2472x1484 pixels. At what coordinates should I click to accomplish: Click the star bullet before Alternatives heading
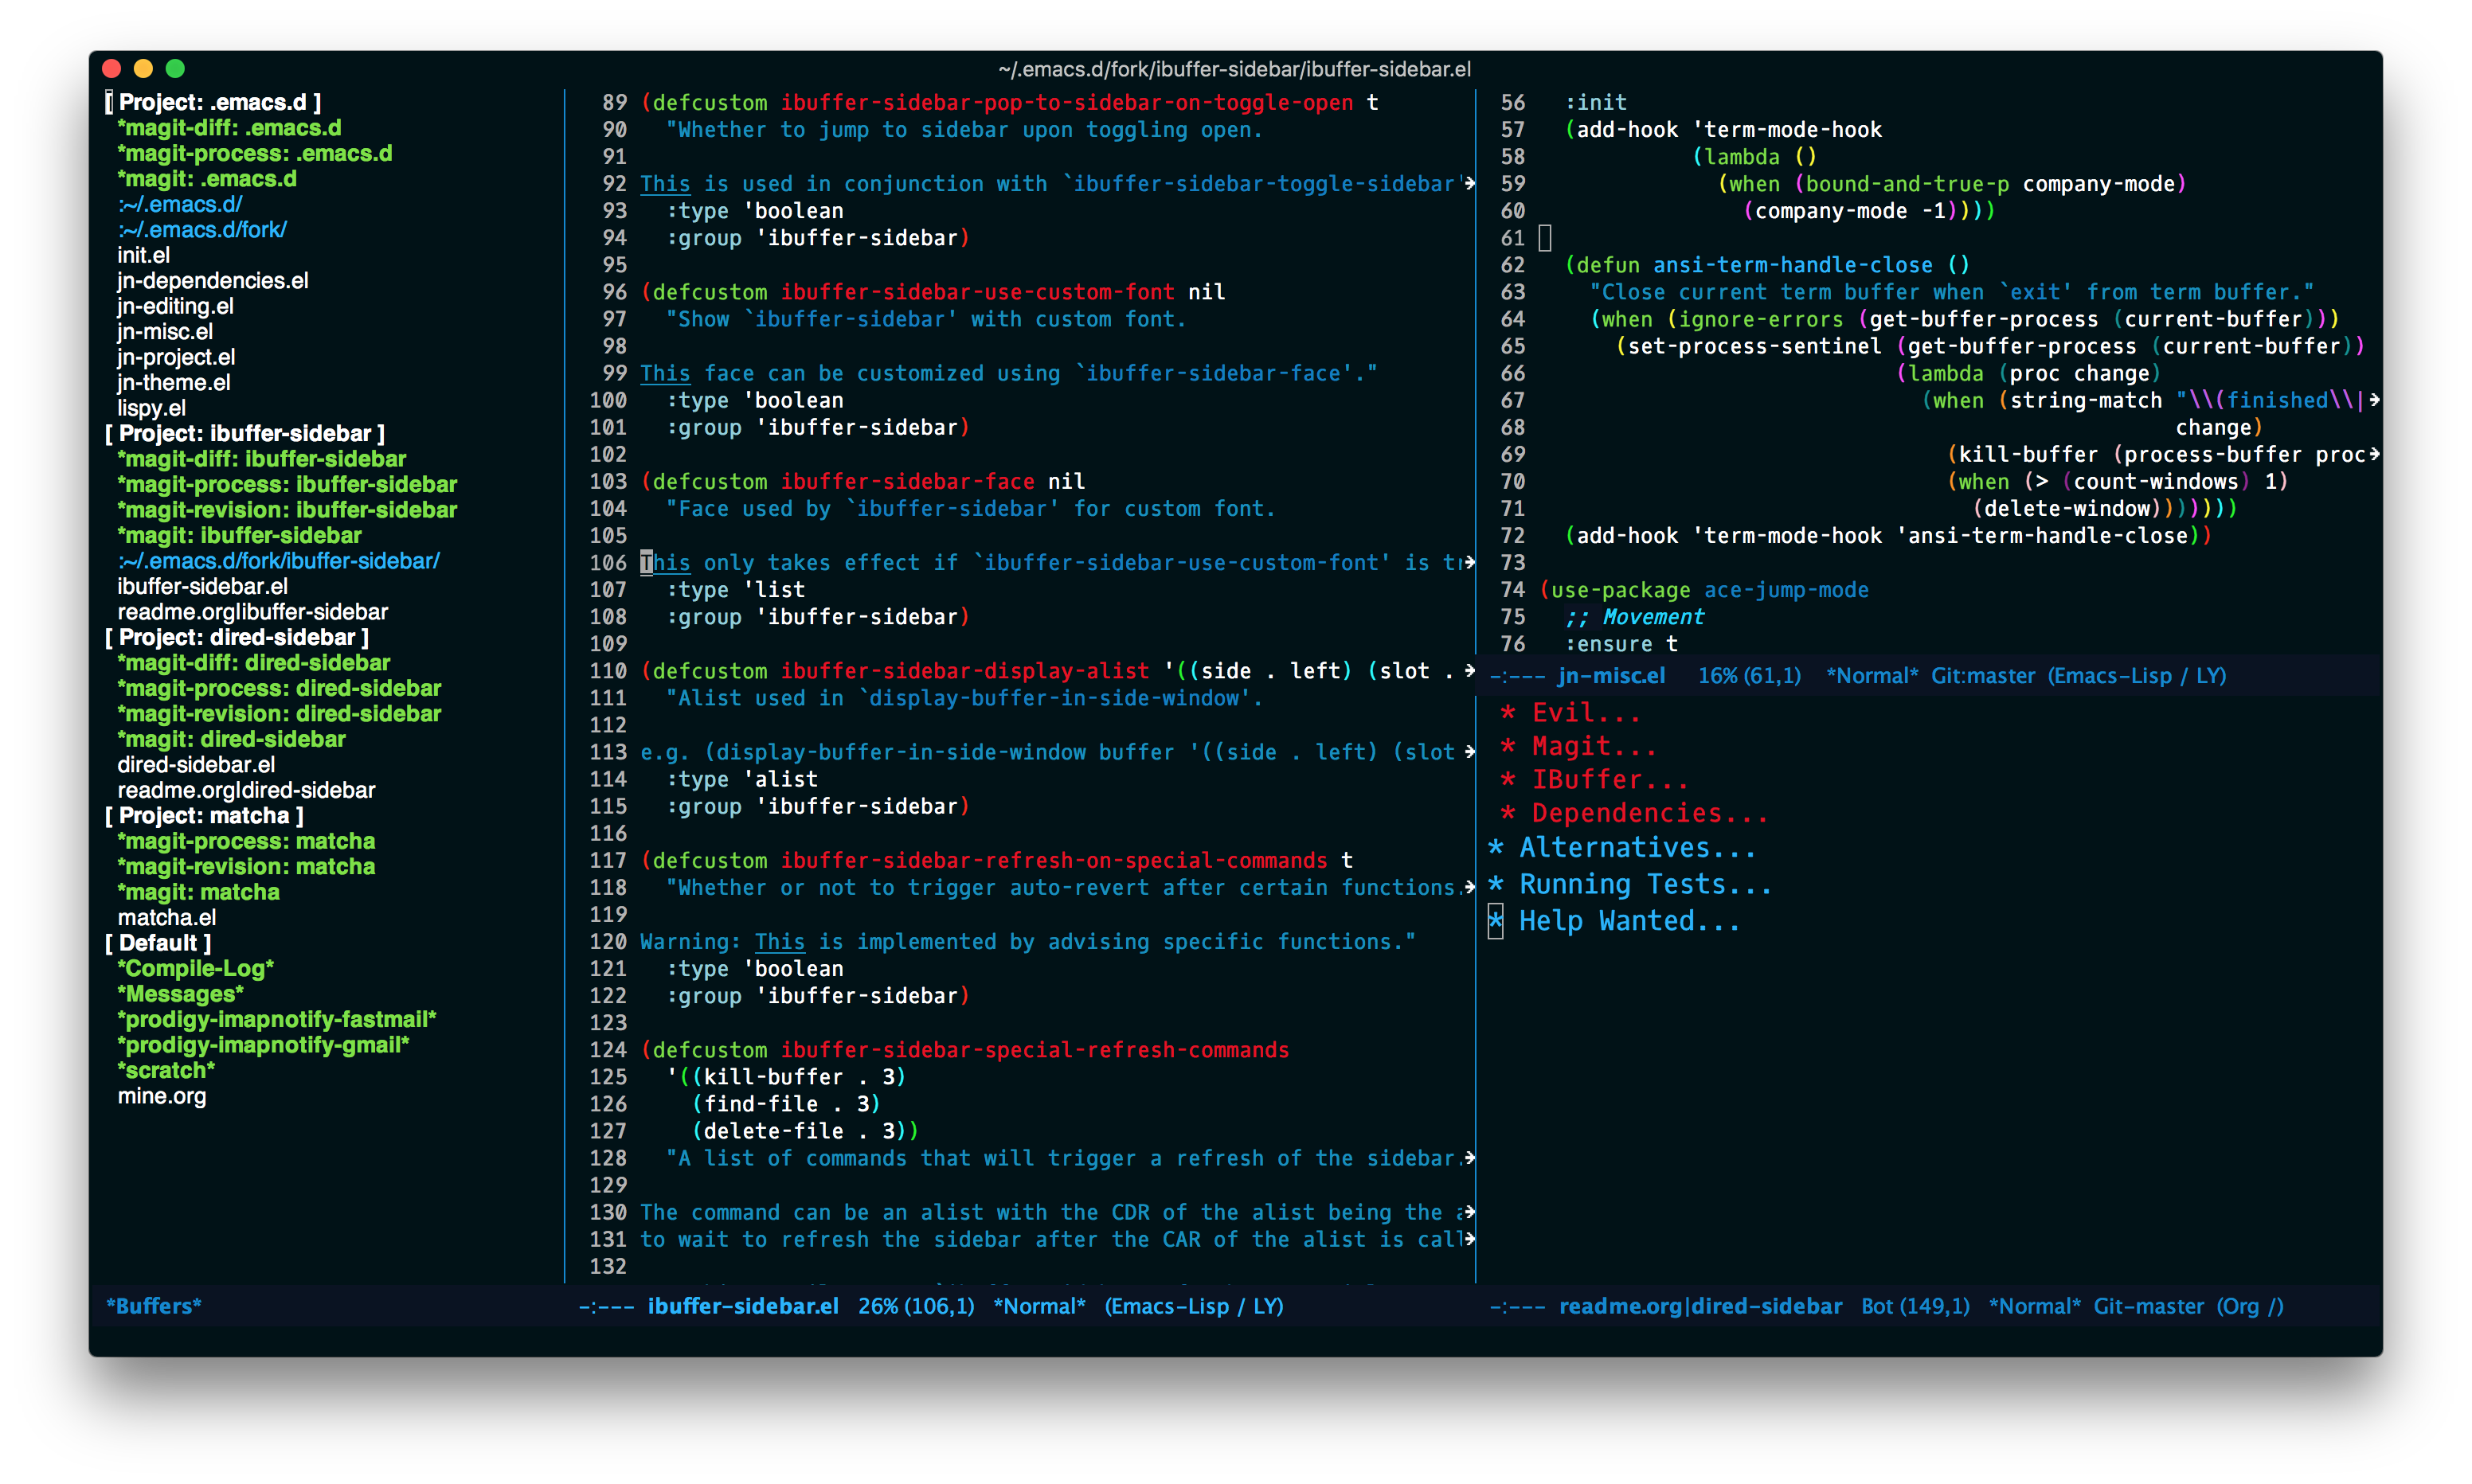[1495, 848]
